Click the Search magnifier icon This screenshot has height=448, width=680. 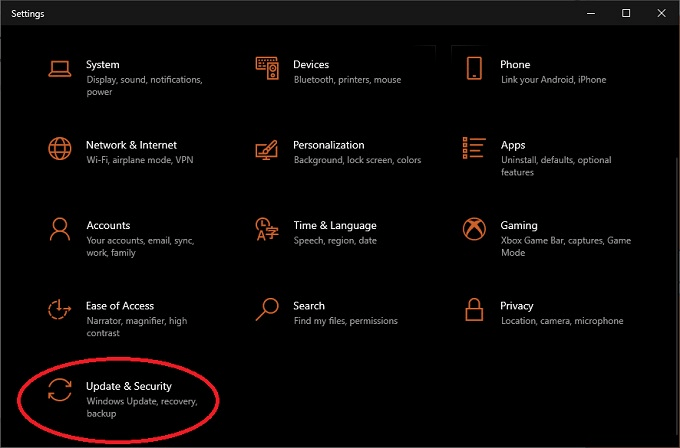pos(266,310)
